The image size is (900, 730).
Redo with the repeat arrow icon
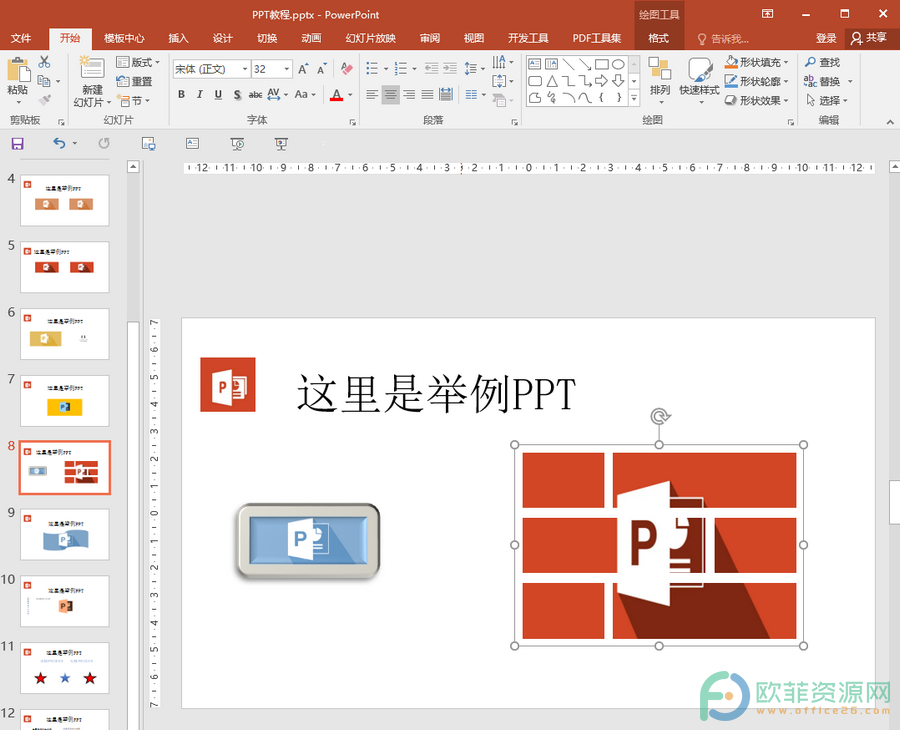104,143
